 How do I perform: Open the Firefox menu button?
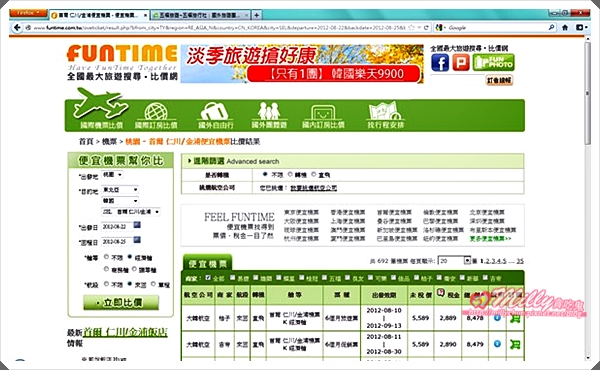(x=28, y=13)
